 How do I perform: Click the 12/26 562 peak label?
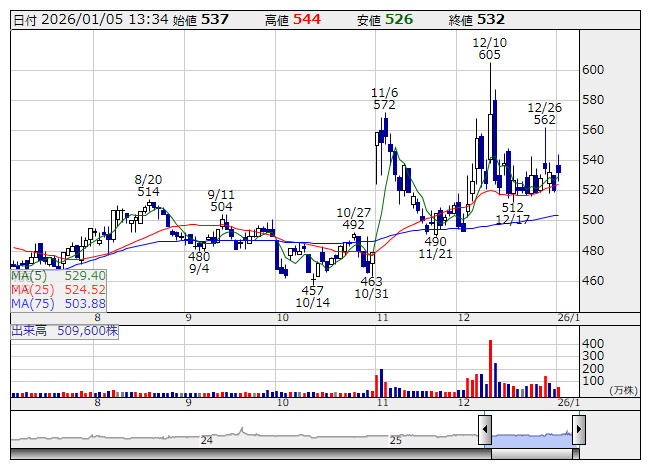click(x=545, y=114)
